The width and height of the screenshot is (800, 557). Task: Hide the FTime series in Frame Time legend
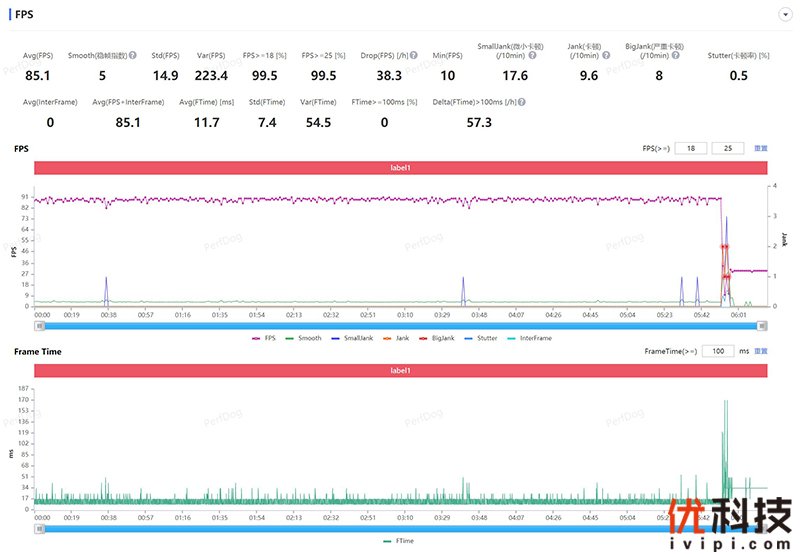[400, 541]
